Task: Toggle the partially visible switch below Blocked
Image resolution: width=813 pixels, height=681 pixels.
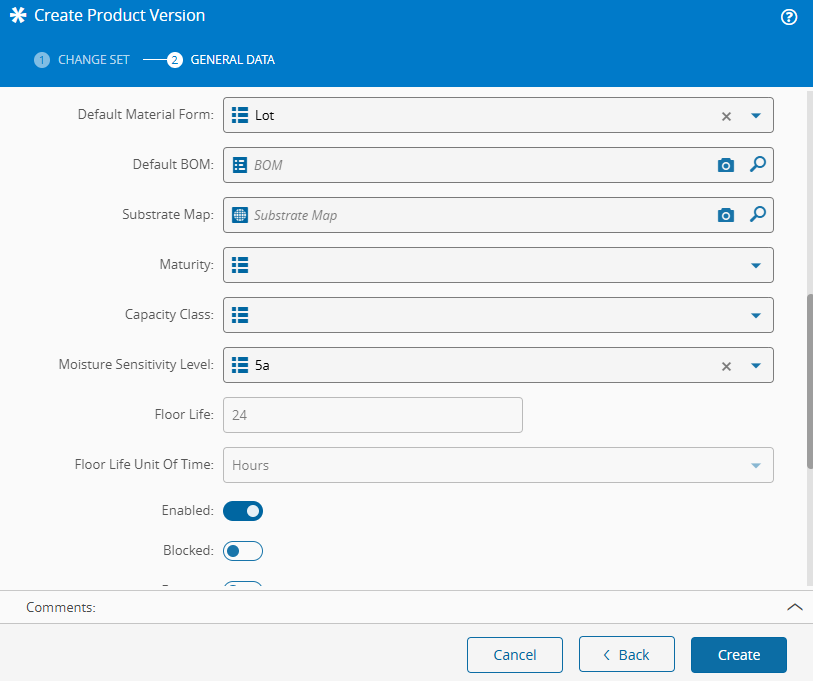Action: point(243,586)
